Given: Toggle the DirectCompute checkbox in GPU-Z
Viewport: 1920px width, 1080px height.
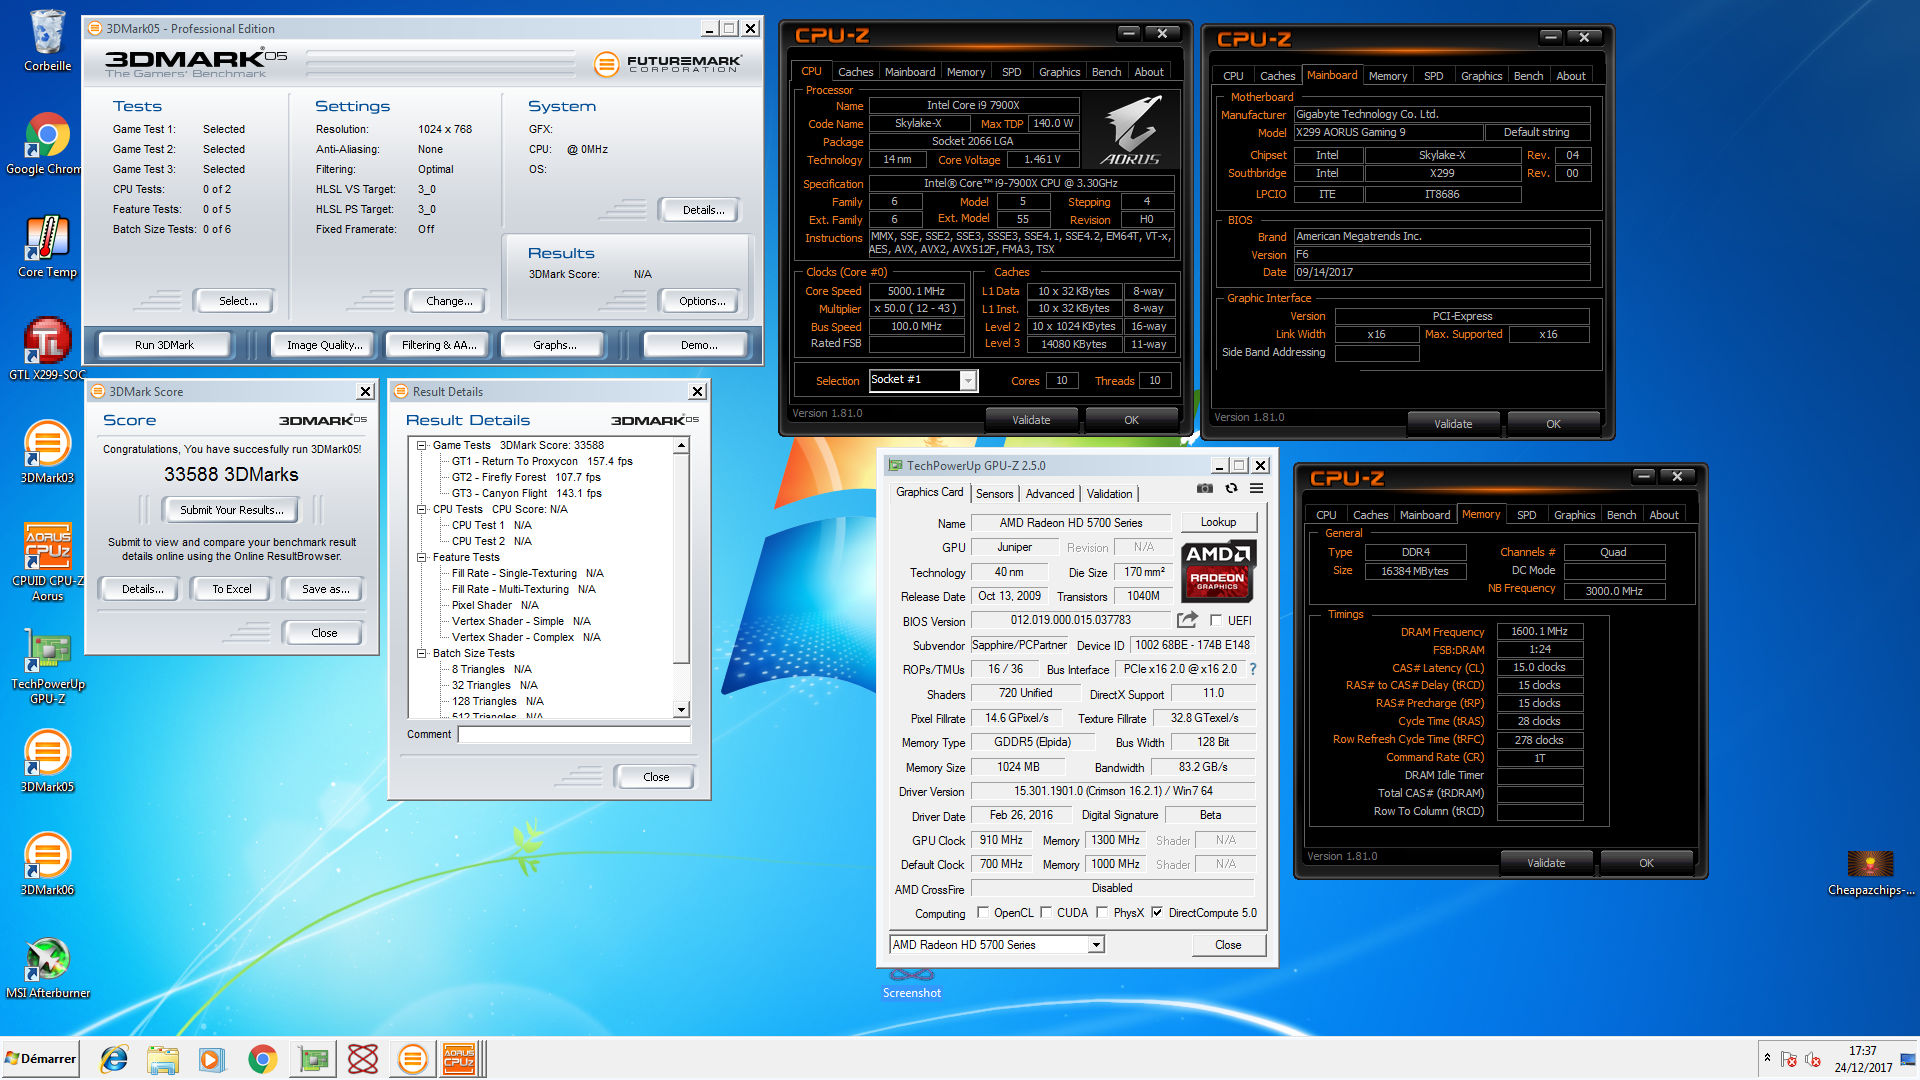Looking at the screenshot, I should click(1157, 912).
